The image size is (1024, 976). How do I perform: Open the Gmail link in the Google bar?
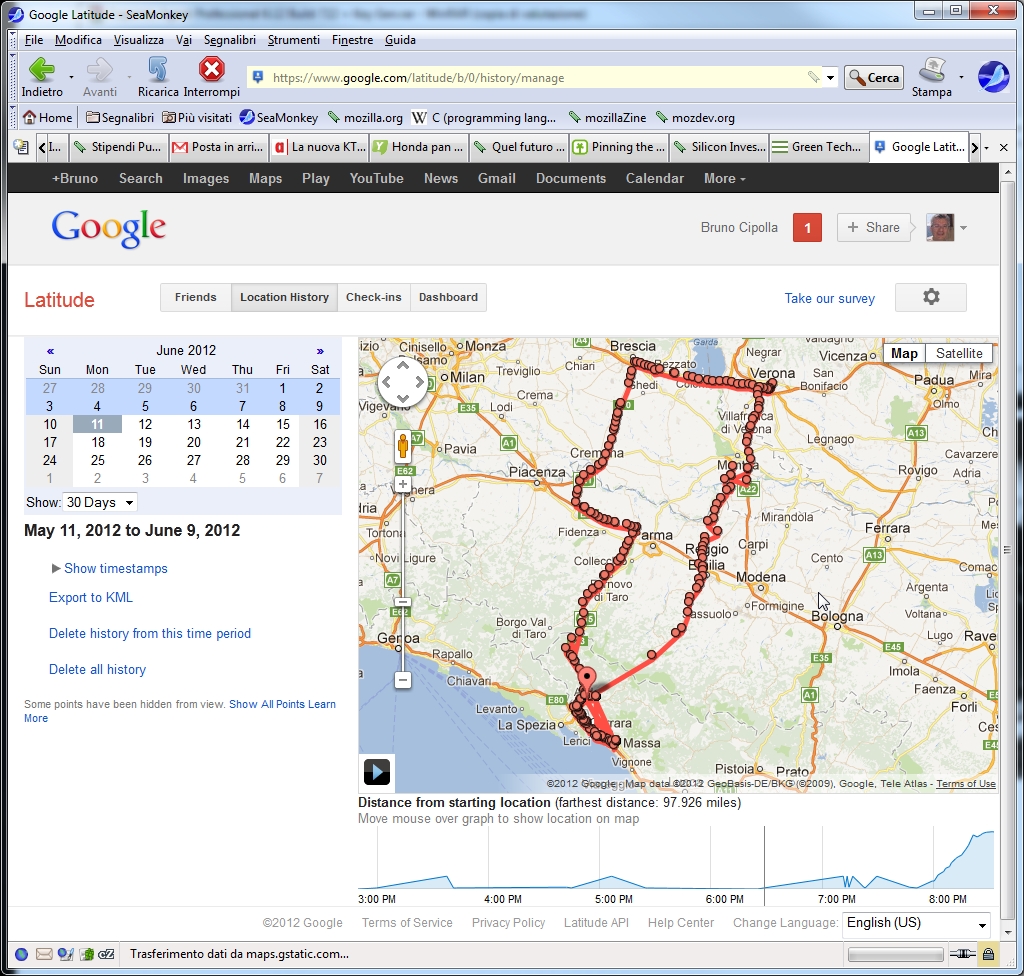pyautogui.click(x=496, y=178)
